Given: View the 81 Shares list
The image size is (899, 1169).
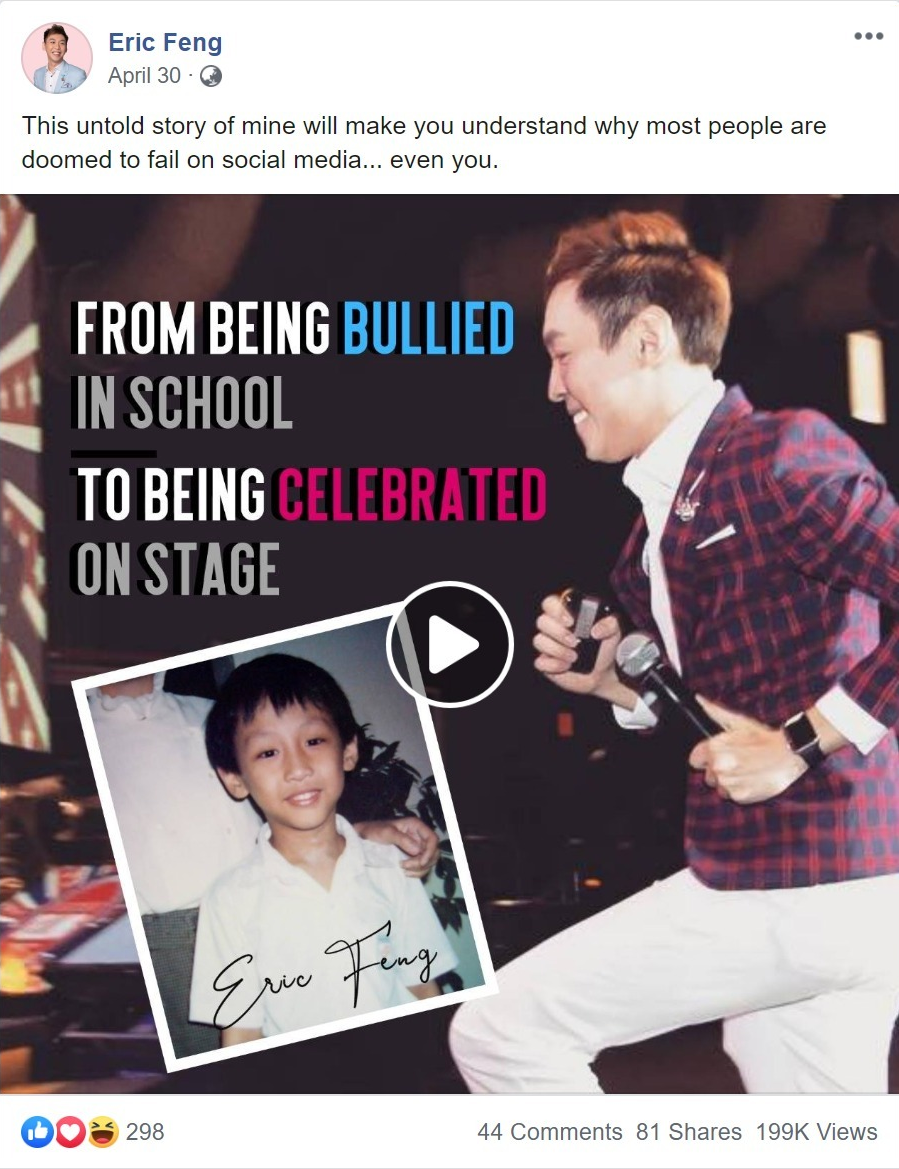Looking at the screenshot, I should 689,1132.
